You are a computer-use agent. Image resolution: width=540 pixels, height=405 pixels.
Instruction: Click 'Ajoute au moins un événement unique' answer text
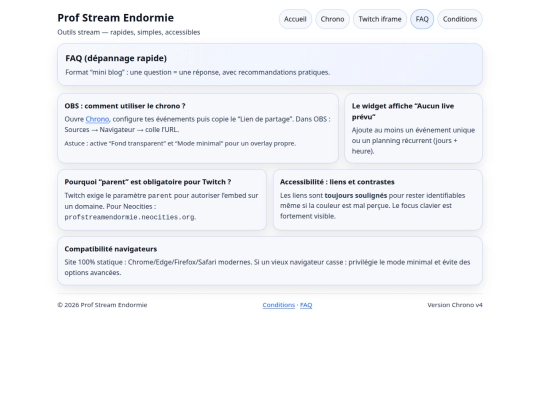click(x=413, y=141)
